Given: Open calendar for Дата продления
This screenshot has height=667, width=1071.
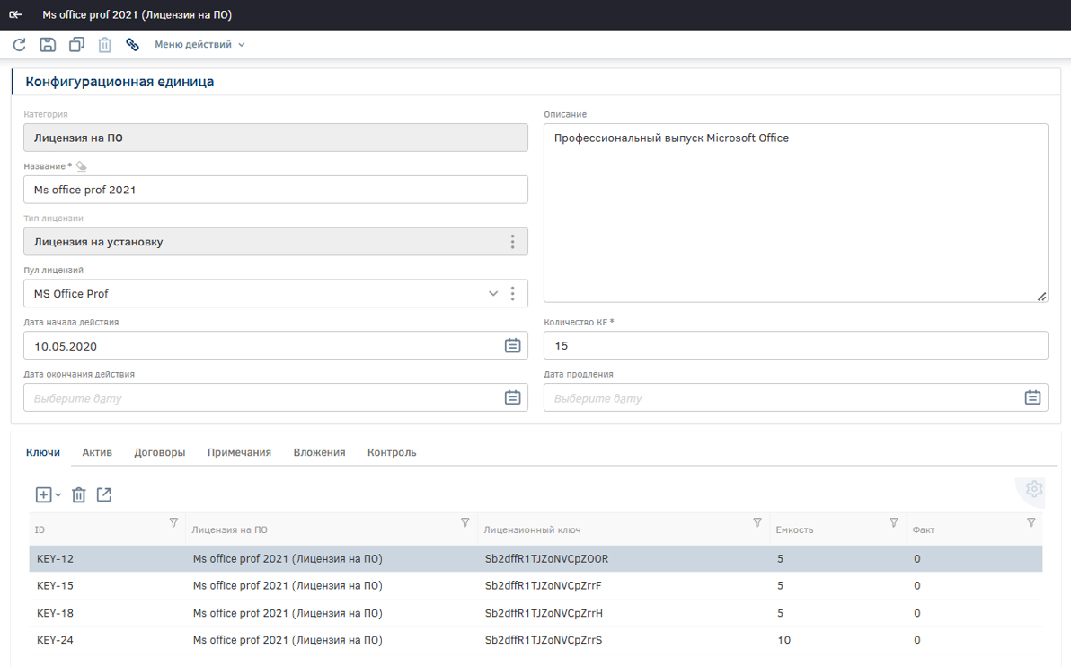Looking at the screenshot, I should tap(1032, 398).
